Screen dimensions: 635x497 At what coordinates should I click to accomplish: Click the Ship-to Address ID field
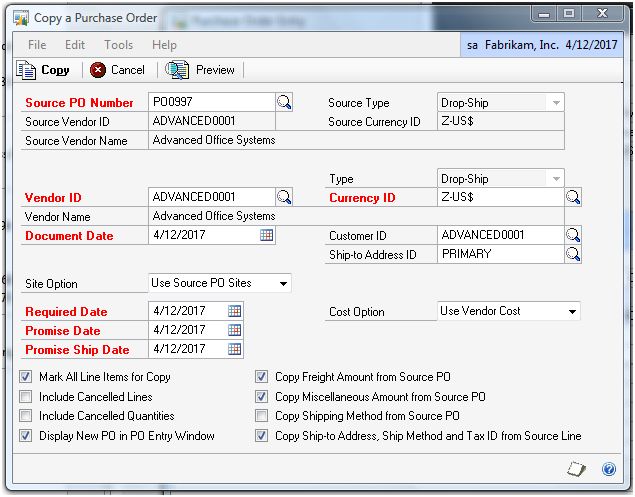[x=501, y=254]
